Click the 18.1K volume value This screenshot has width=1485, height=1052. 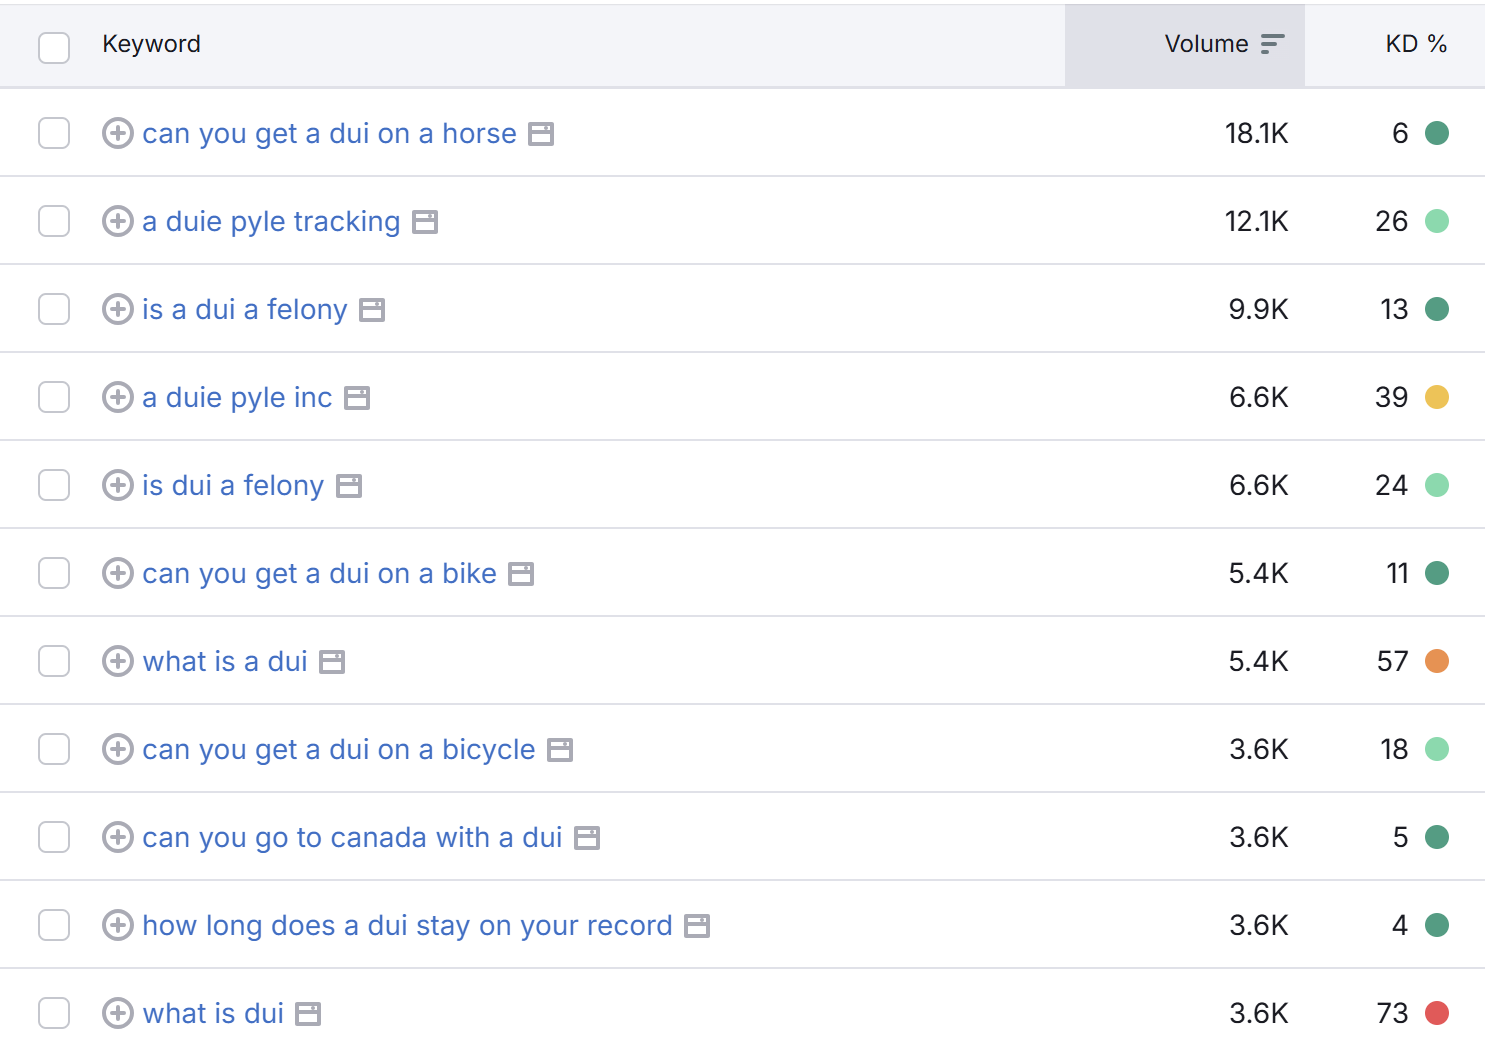pyautogui.click(x=1256, y=133)
